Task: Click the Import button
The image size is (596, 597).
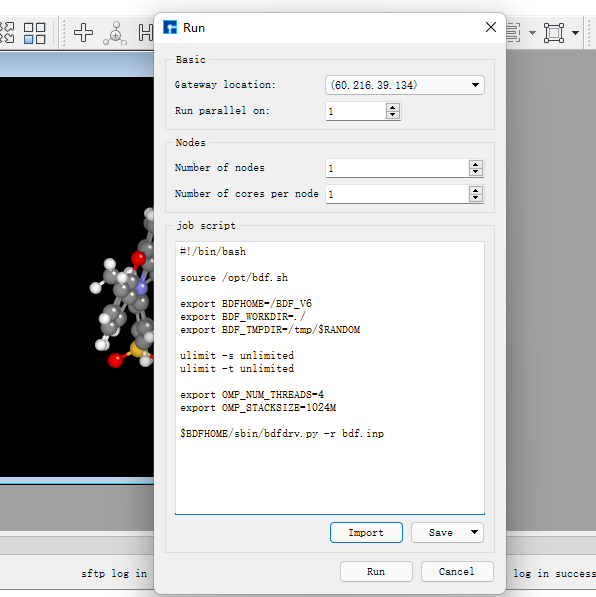Action: pos(366,532)
